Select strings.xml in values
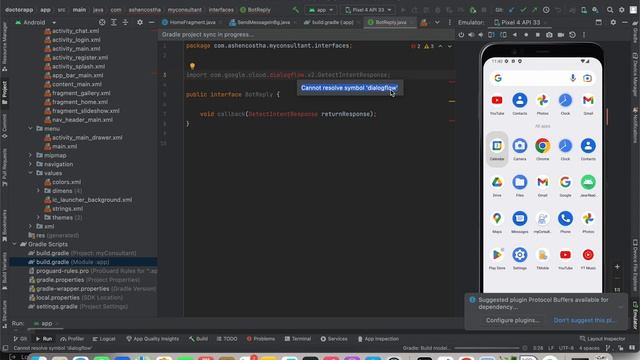 coord(63,209)
